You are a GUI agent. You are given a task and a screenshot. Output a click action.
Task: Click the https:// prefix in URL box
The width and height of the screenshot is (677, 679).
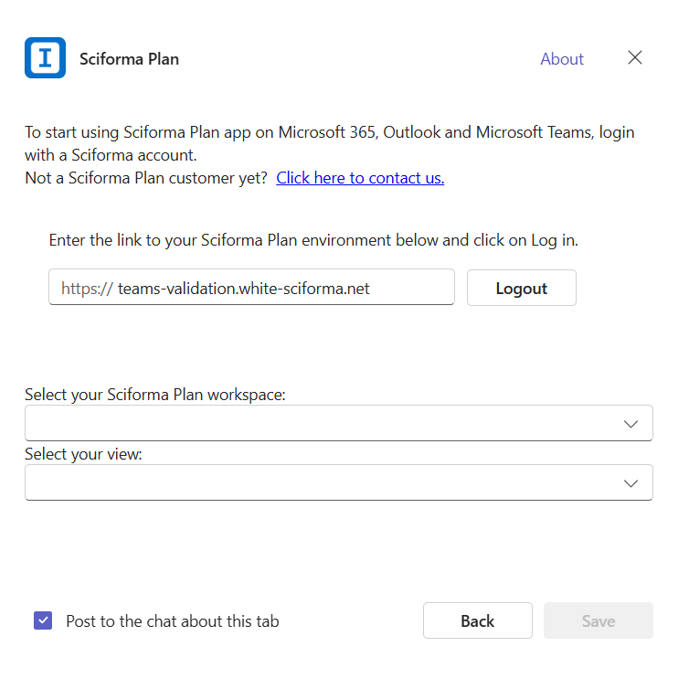[86, 288]
